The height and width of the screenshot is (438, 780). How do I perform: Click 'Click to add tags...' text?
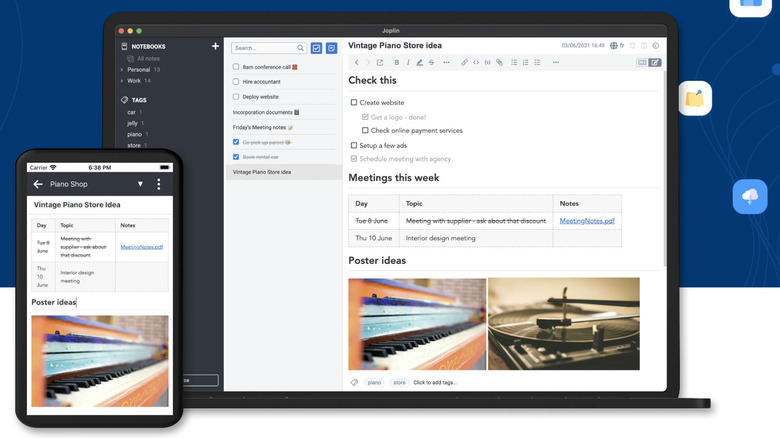pyautogui.click(x=435, y=382)
